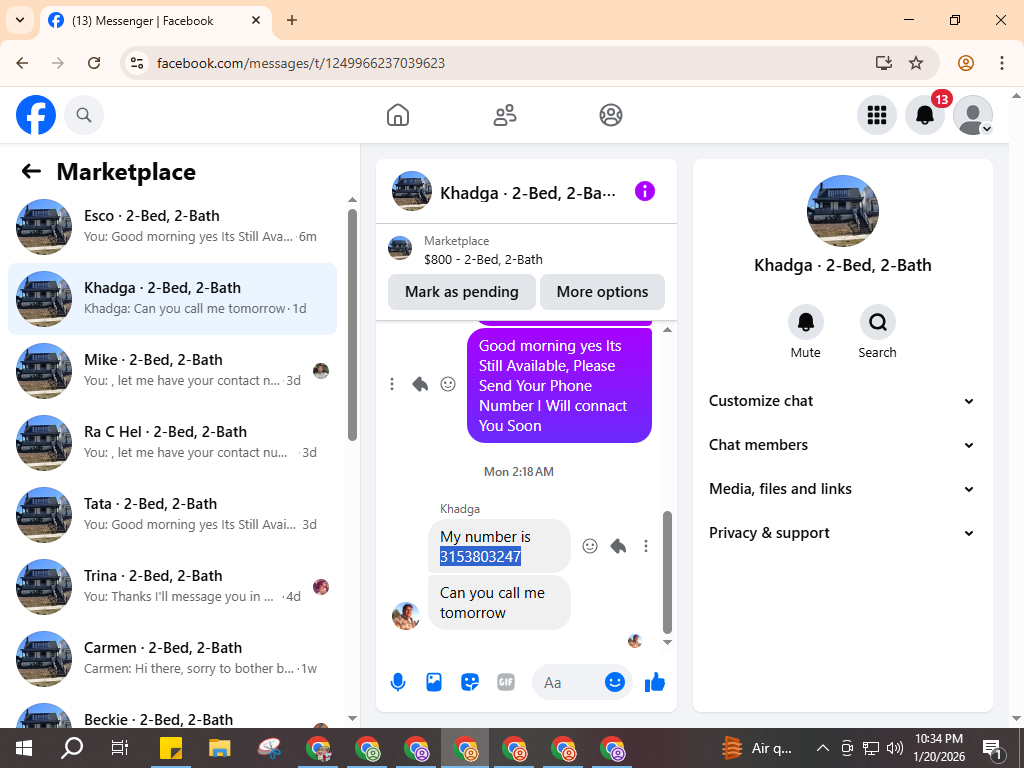Open more options for 'Good morning' sent message
This screenshot has height=768, width=1024.
pyautogui.click(x=392, y=384)
